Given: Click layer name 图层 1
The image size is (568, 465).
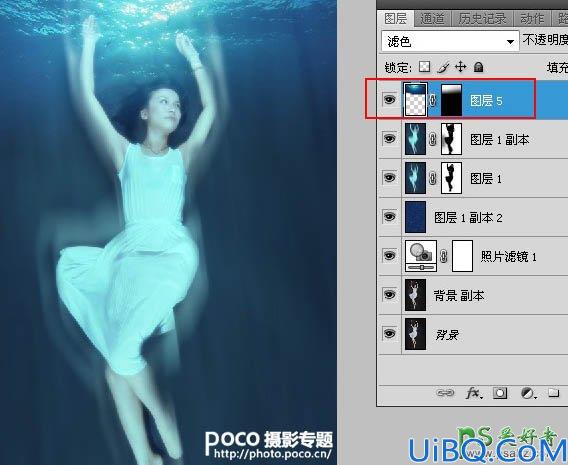Looking at the screenshot, I should coord(486,178).
